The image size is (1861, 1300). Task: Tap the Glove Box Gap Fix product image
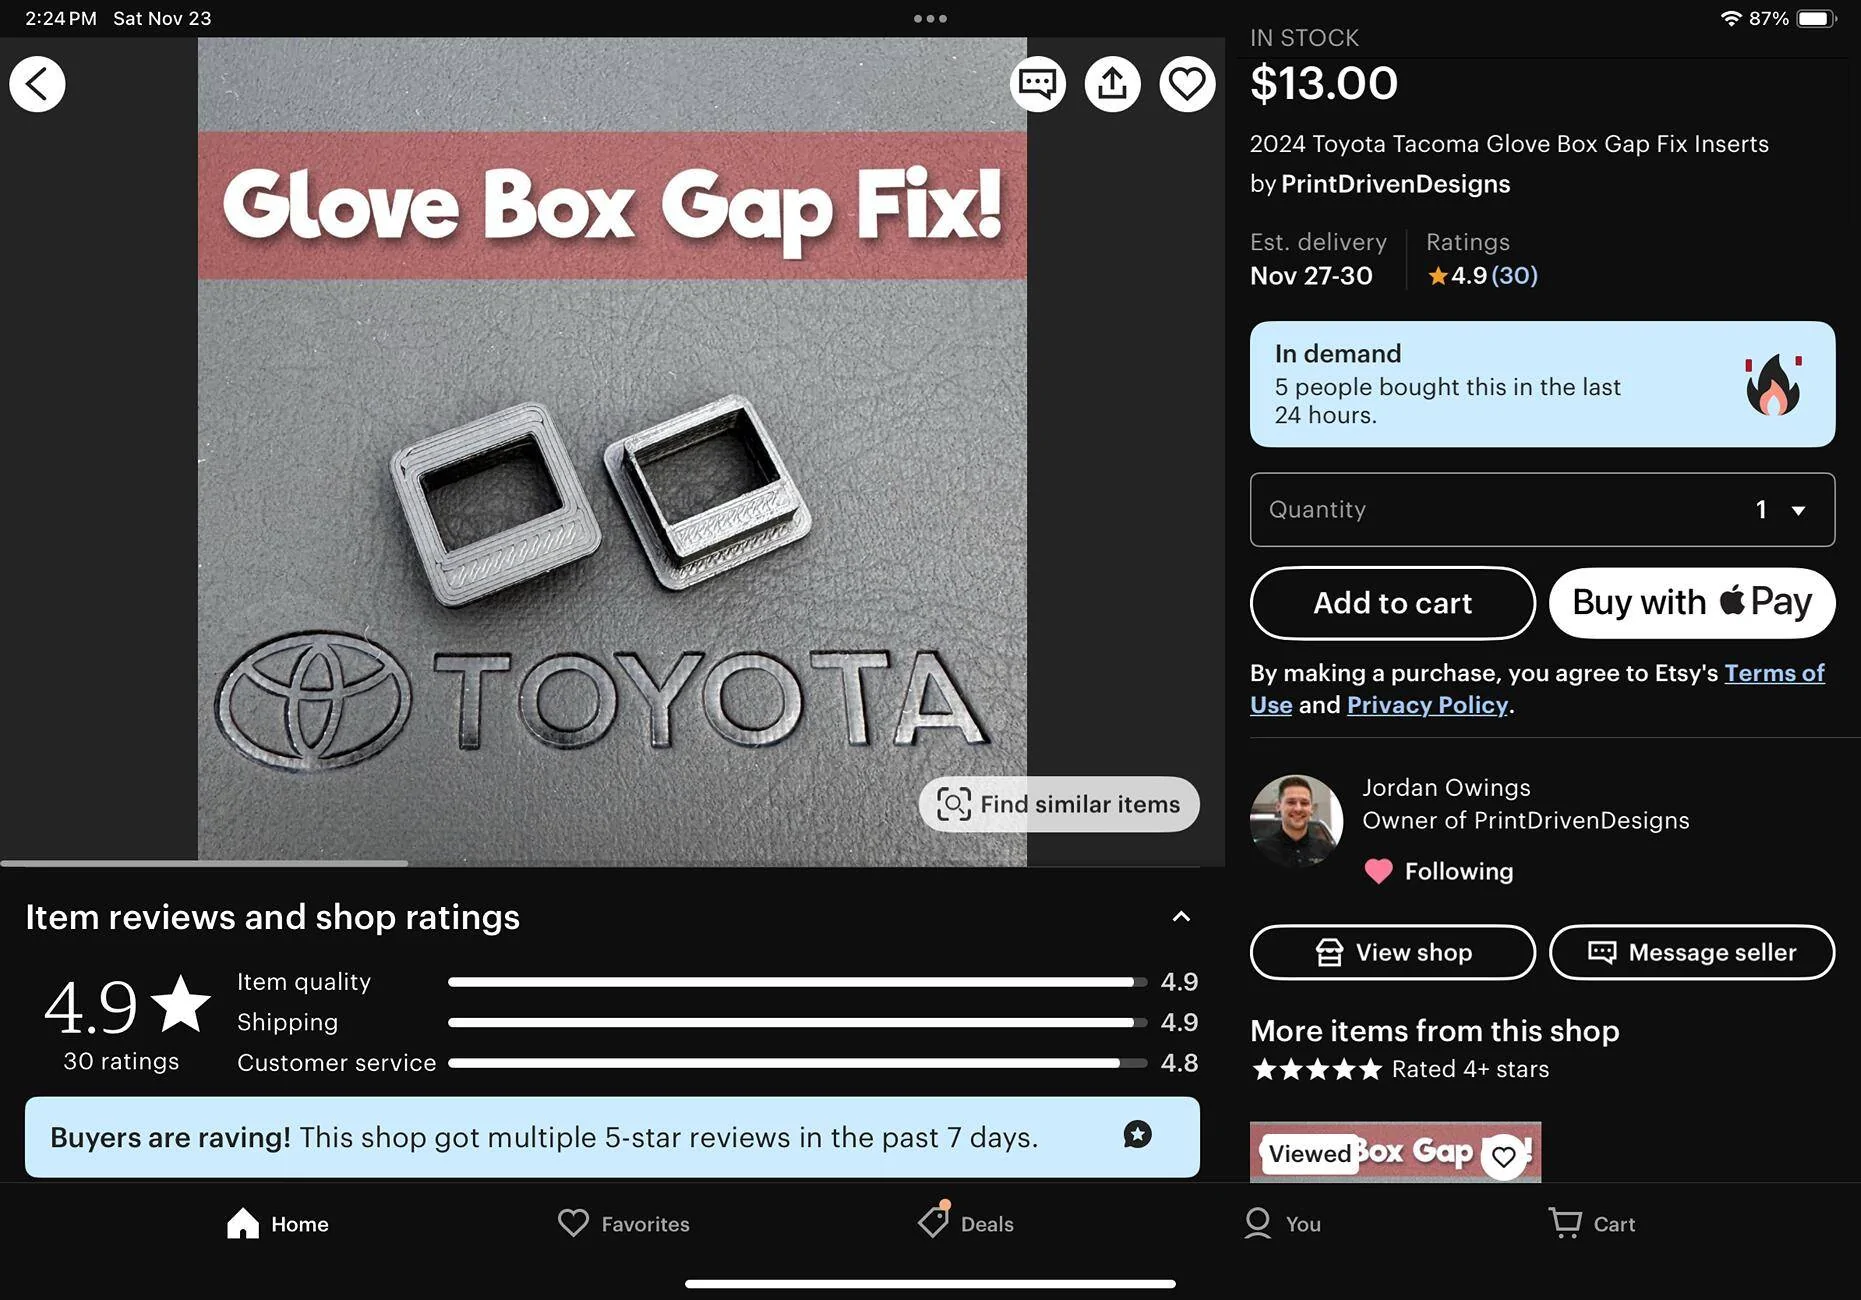tap(612, 452)
